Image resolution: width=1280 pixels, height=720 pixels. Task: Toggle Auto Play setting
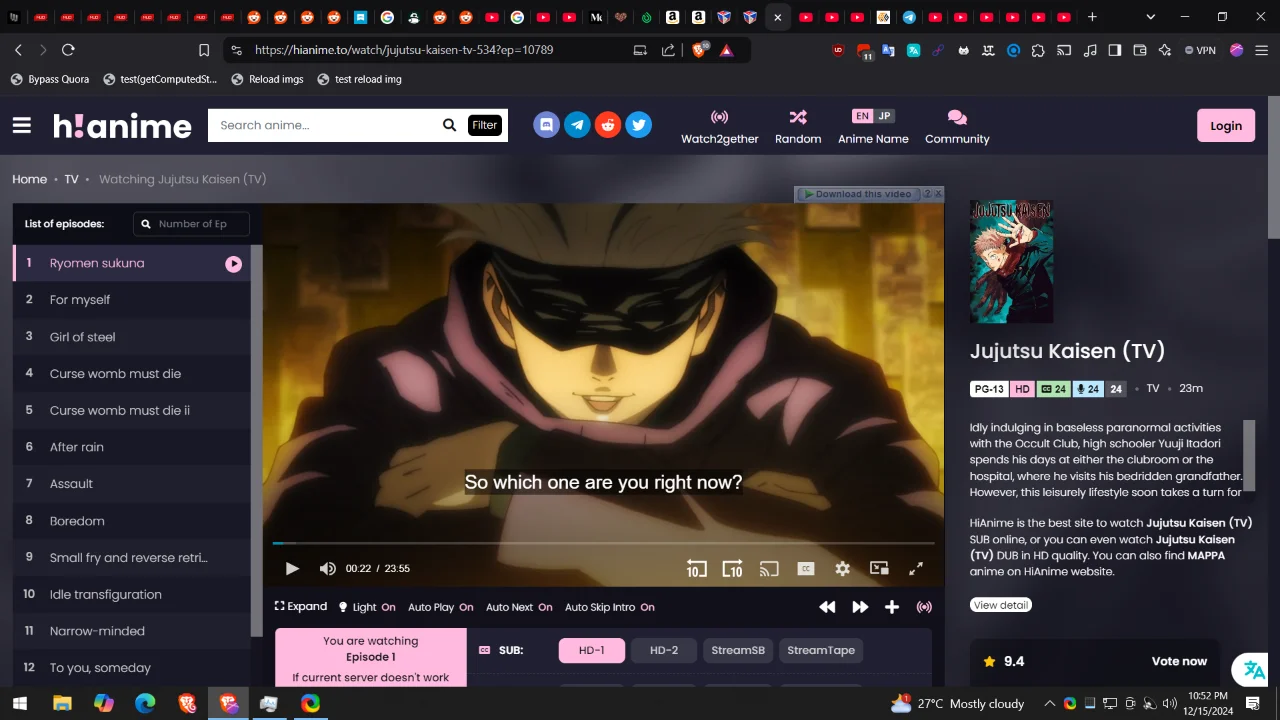[440, 607]
